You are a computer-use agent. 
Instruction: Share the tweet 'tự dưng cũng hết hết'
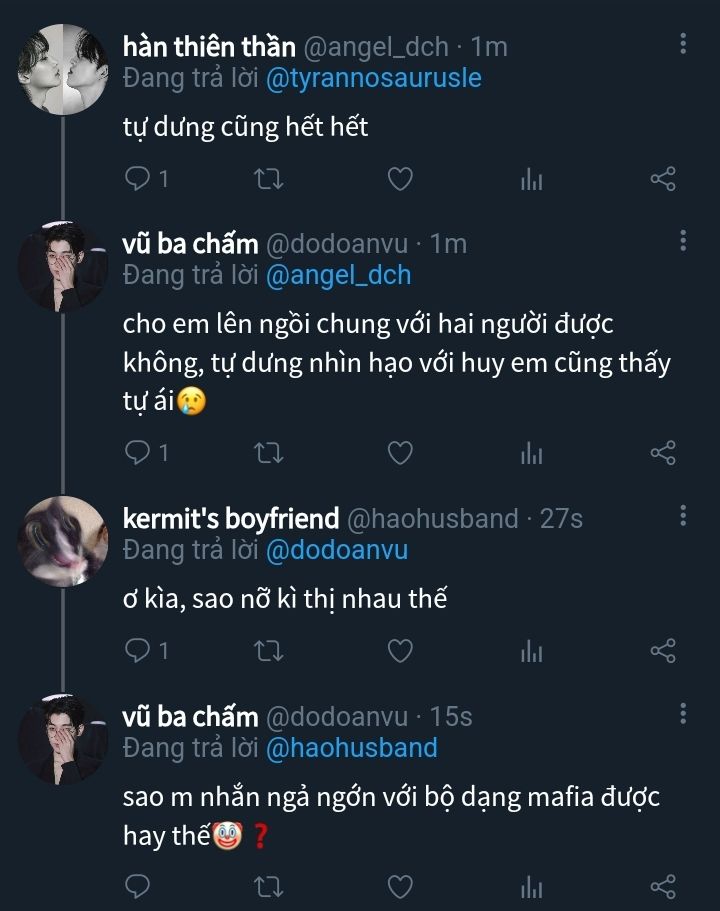[663, 179]
